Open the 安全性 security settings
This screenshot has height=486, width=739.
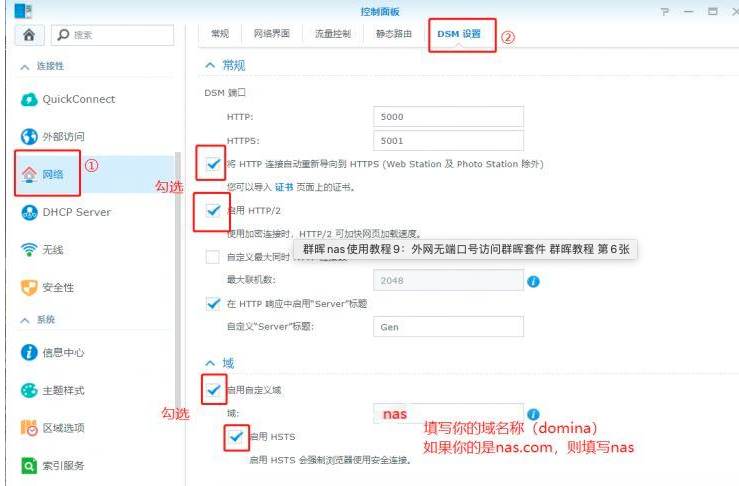pos(57,288)
